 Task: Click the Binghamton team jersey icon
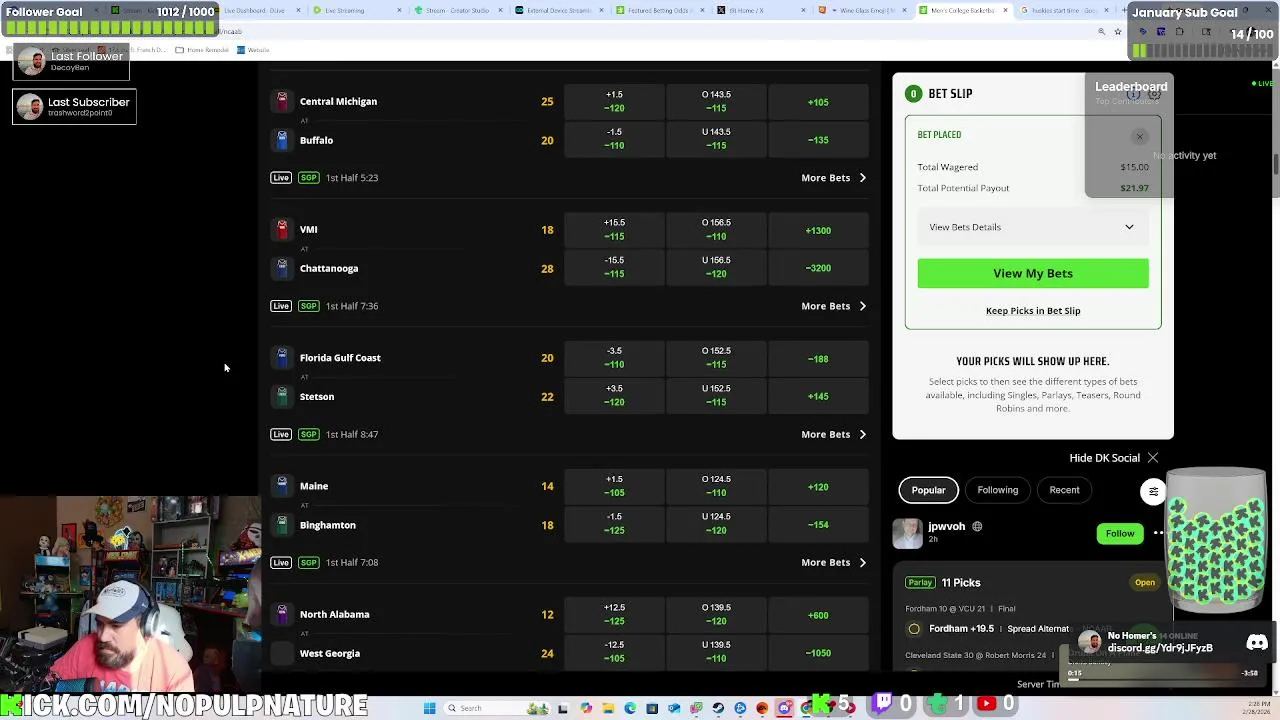[x=282, y=525]
